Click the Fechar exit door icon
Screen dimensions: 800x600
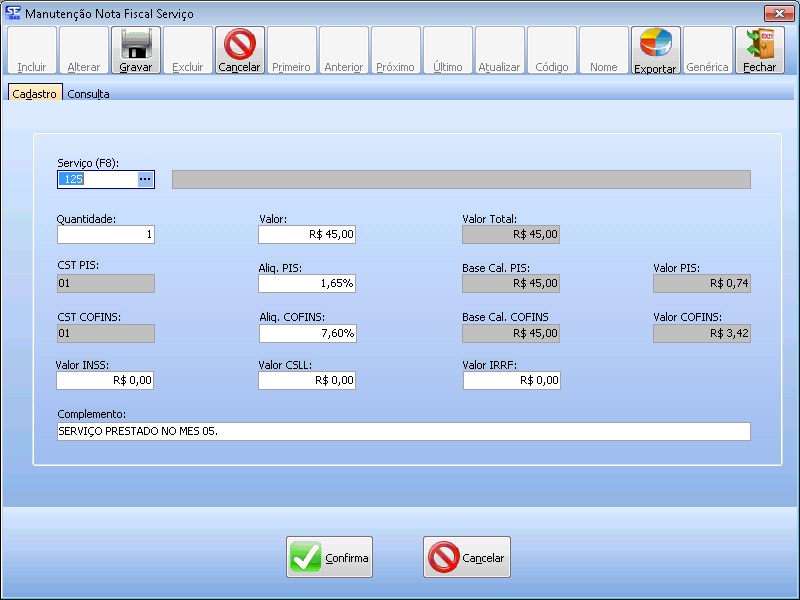pos(759,50)
